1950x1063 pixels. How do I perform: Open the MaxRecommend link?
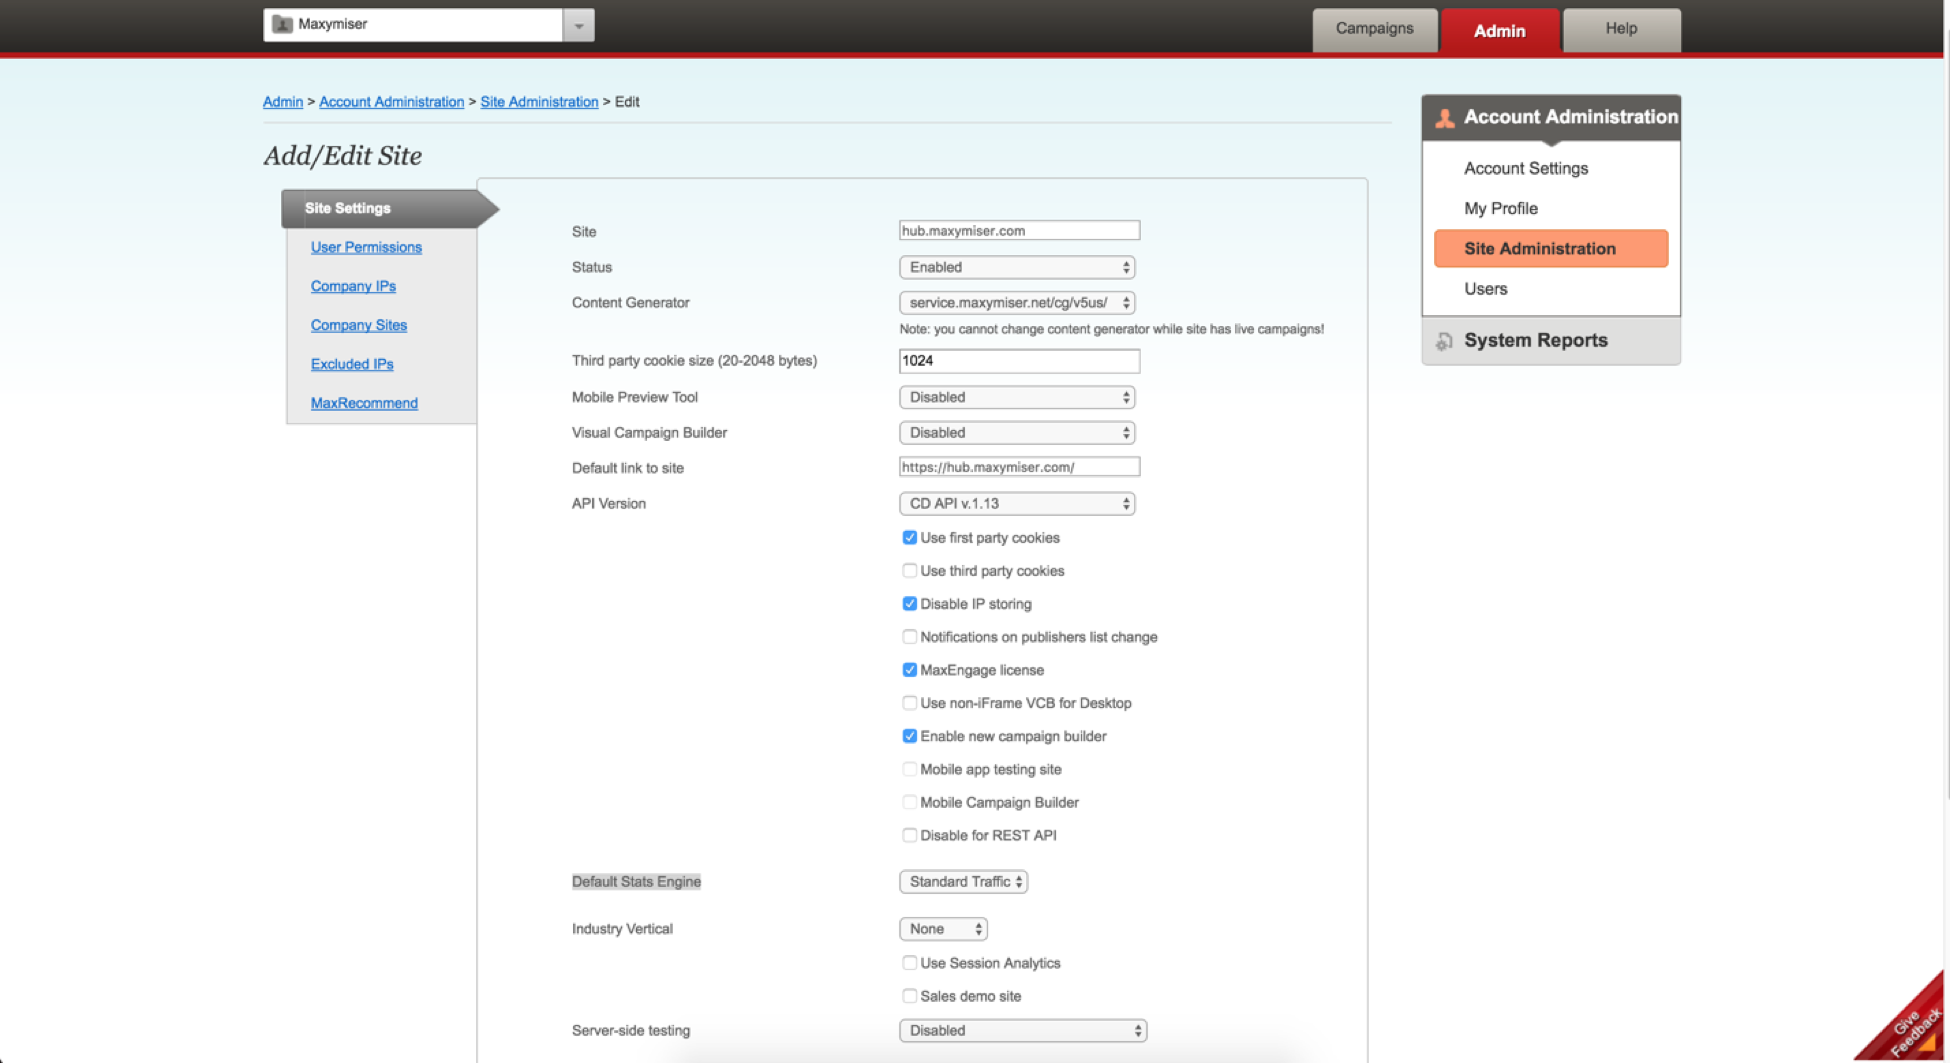[364, 404]
